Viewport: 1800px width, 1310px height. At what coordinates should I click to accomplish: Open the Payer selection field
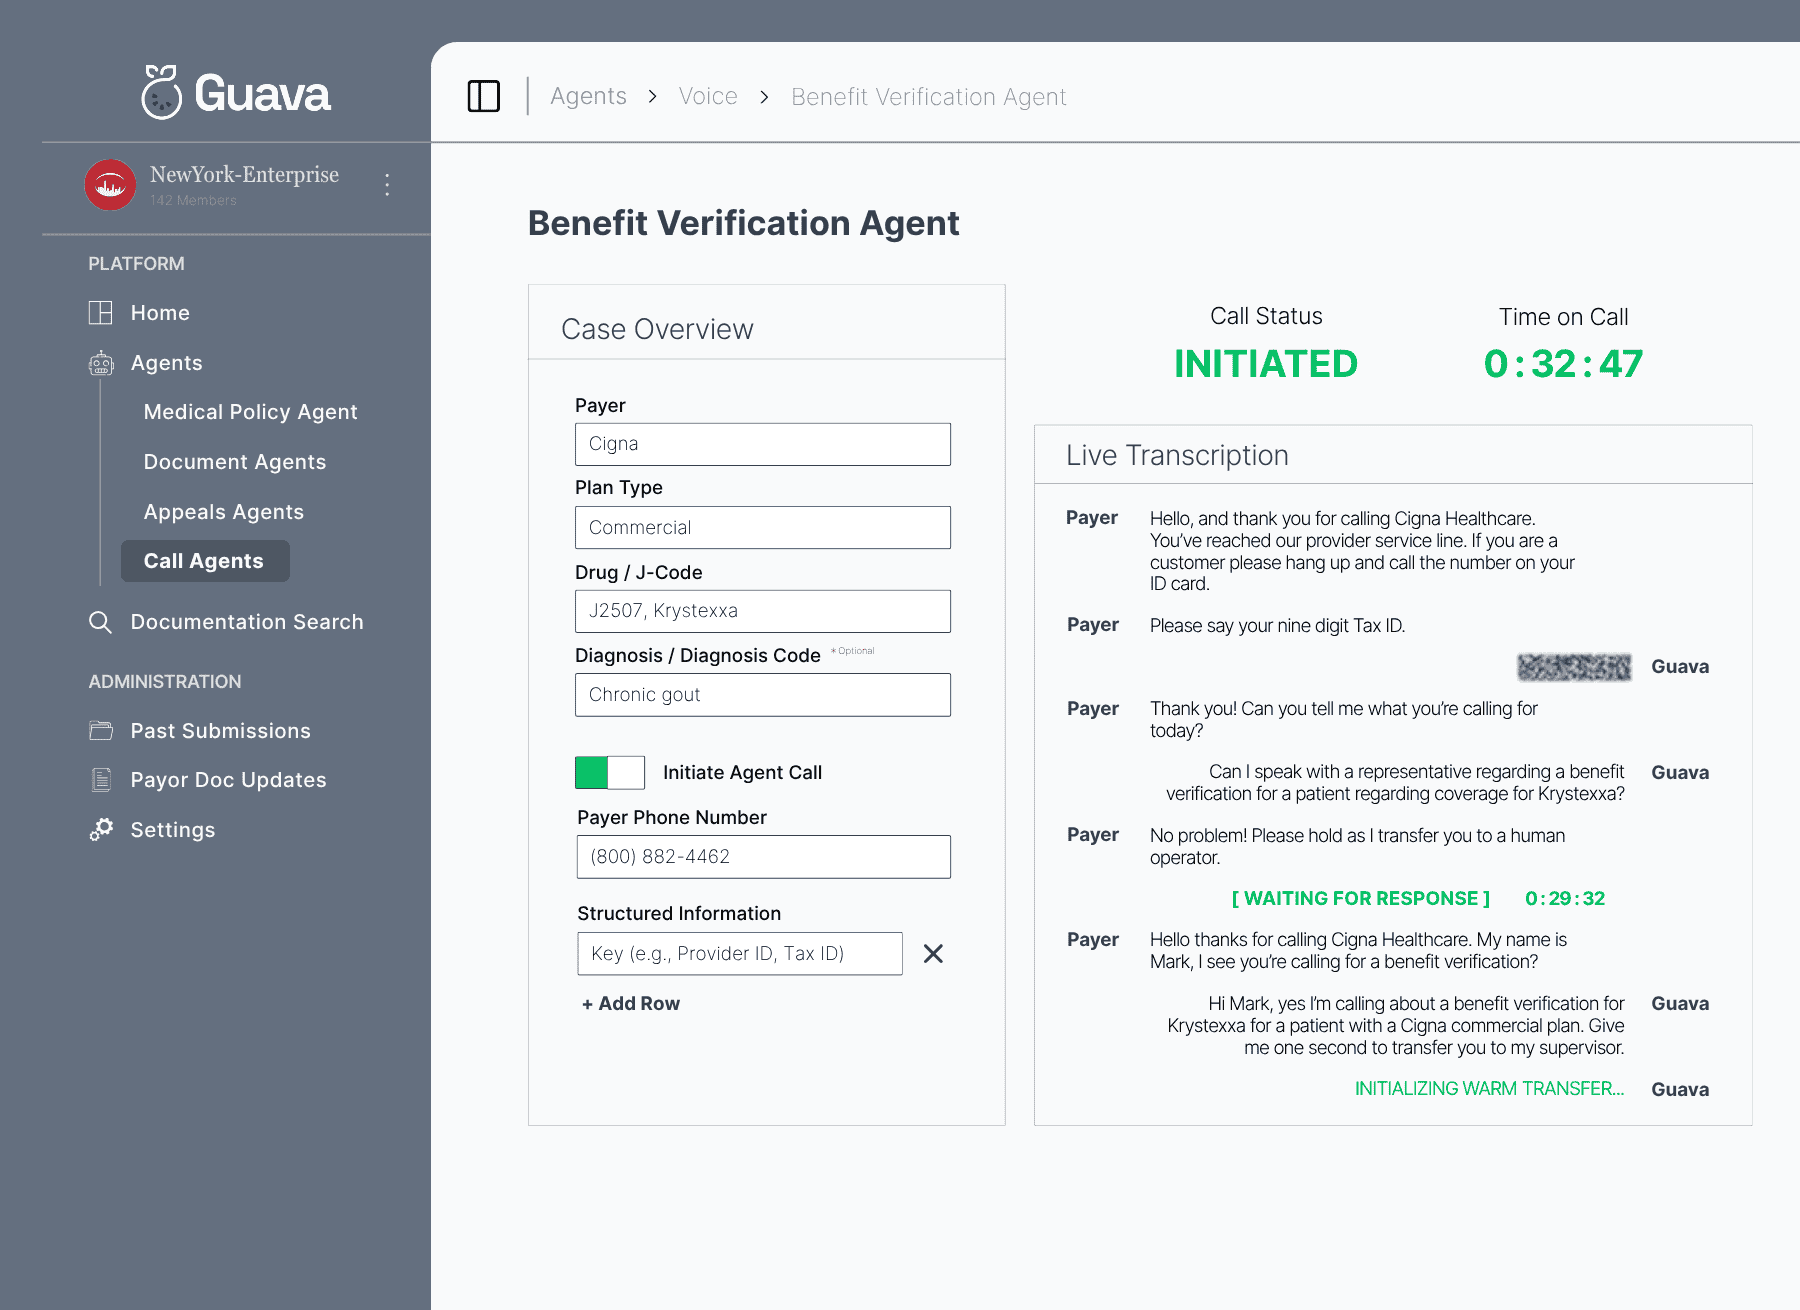pyautogui.click(x=762, y=443)
